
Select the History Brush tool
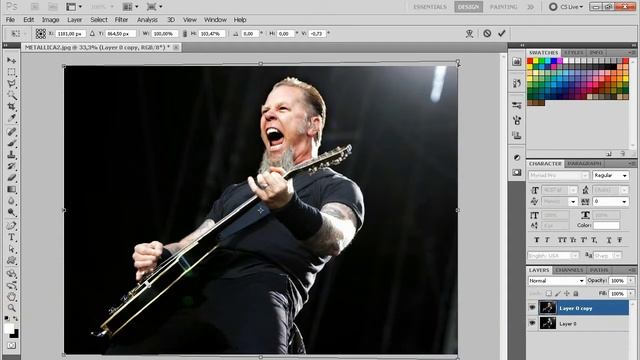click(11, 166)
